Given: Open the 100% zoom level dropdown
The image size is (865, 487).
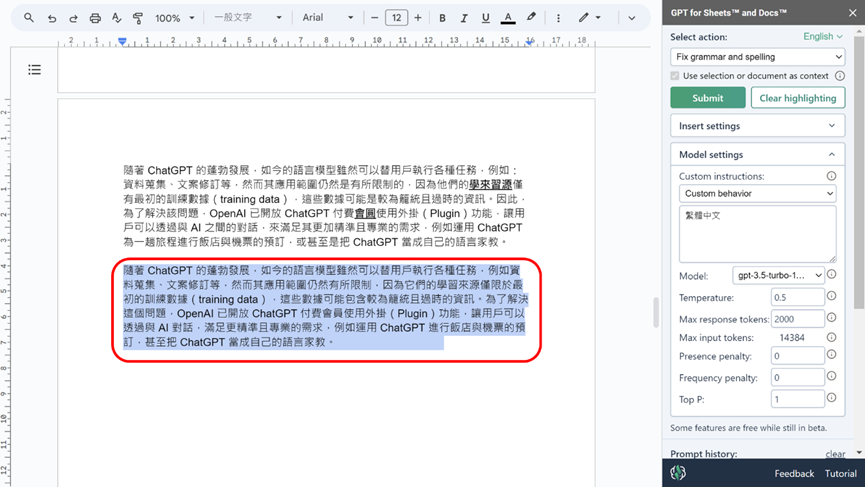Looking at the screenshot, I should click(x=174, y=18).
